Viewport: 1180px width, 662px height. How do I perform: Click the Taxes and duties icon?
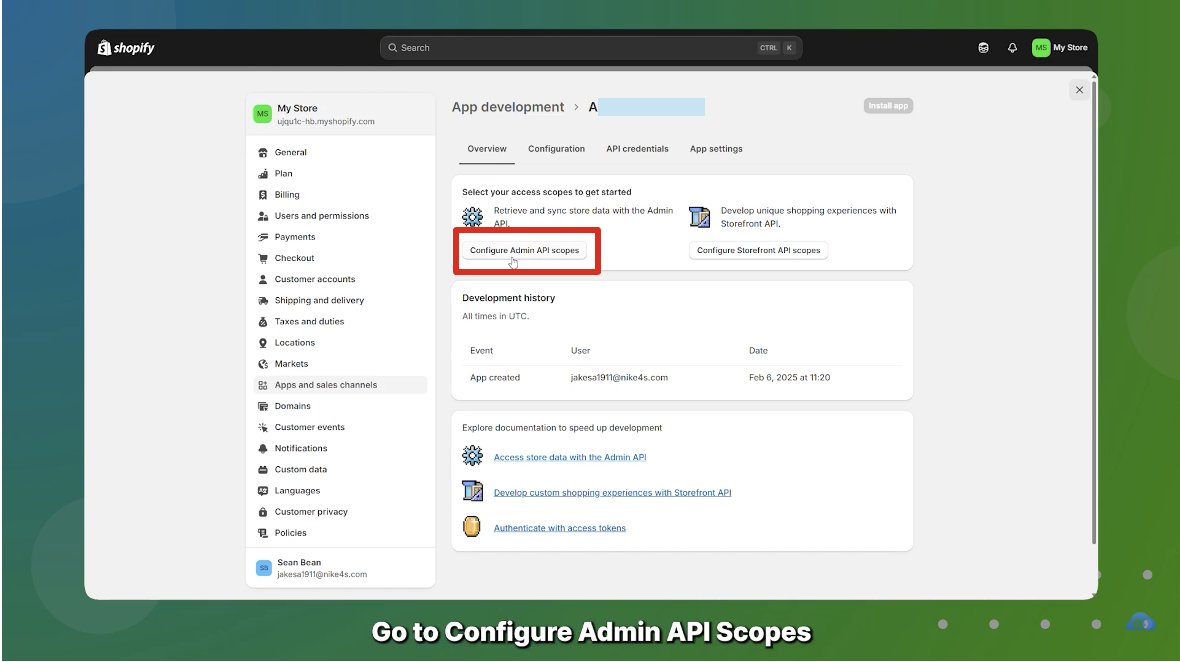click(263, 321)
